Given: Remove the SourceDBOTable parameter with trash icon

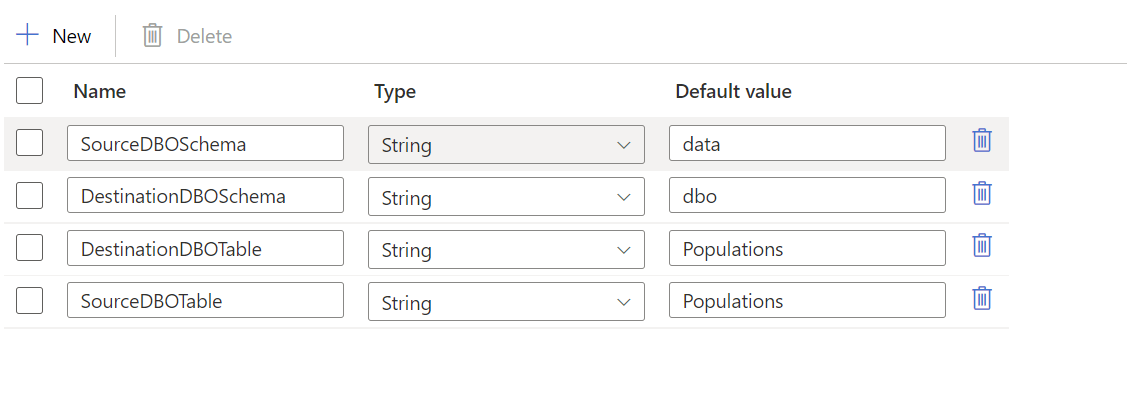Looking at the screenshot, I should (x=982, y=298).
